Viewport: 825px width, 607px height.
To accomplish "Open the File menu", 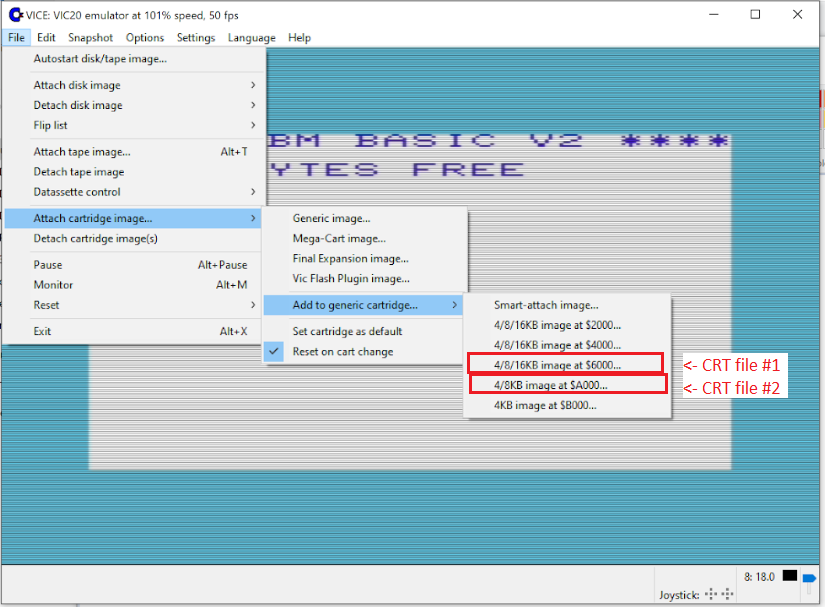I will [16, 37].
